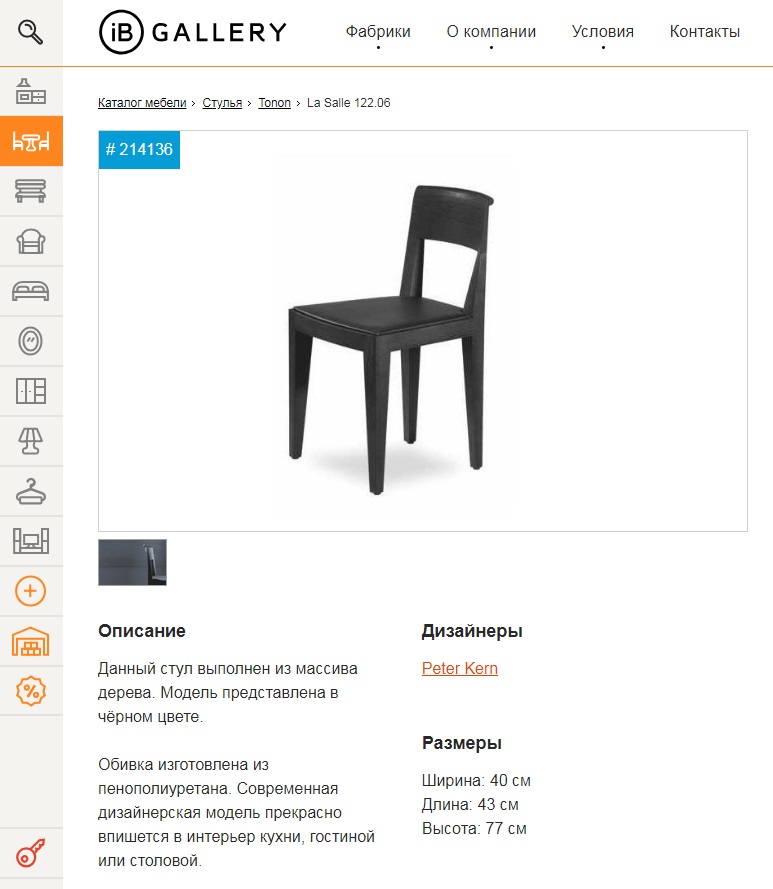Go to the Контакты page
This screenshot has height=889, width=773.
[x=705, y=31]
